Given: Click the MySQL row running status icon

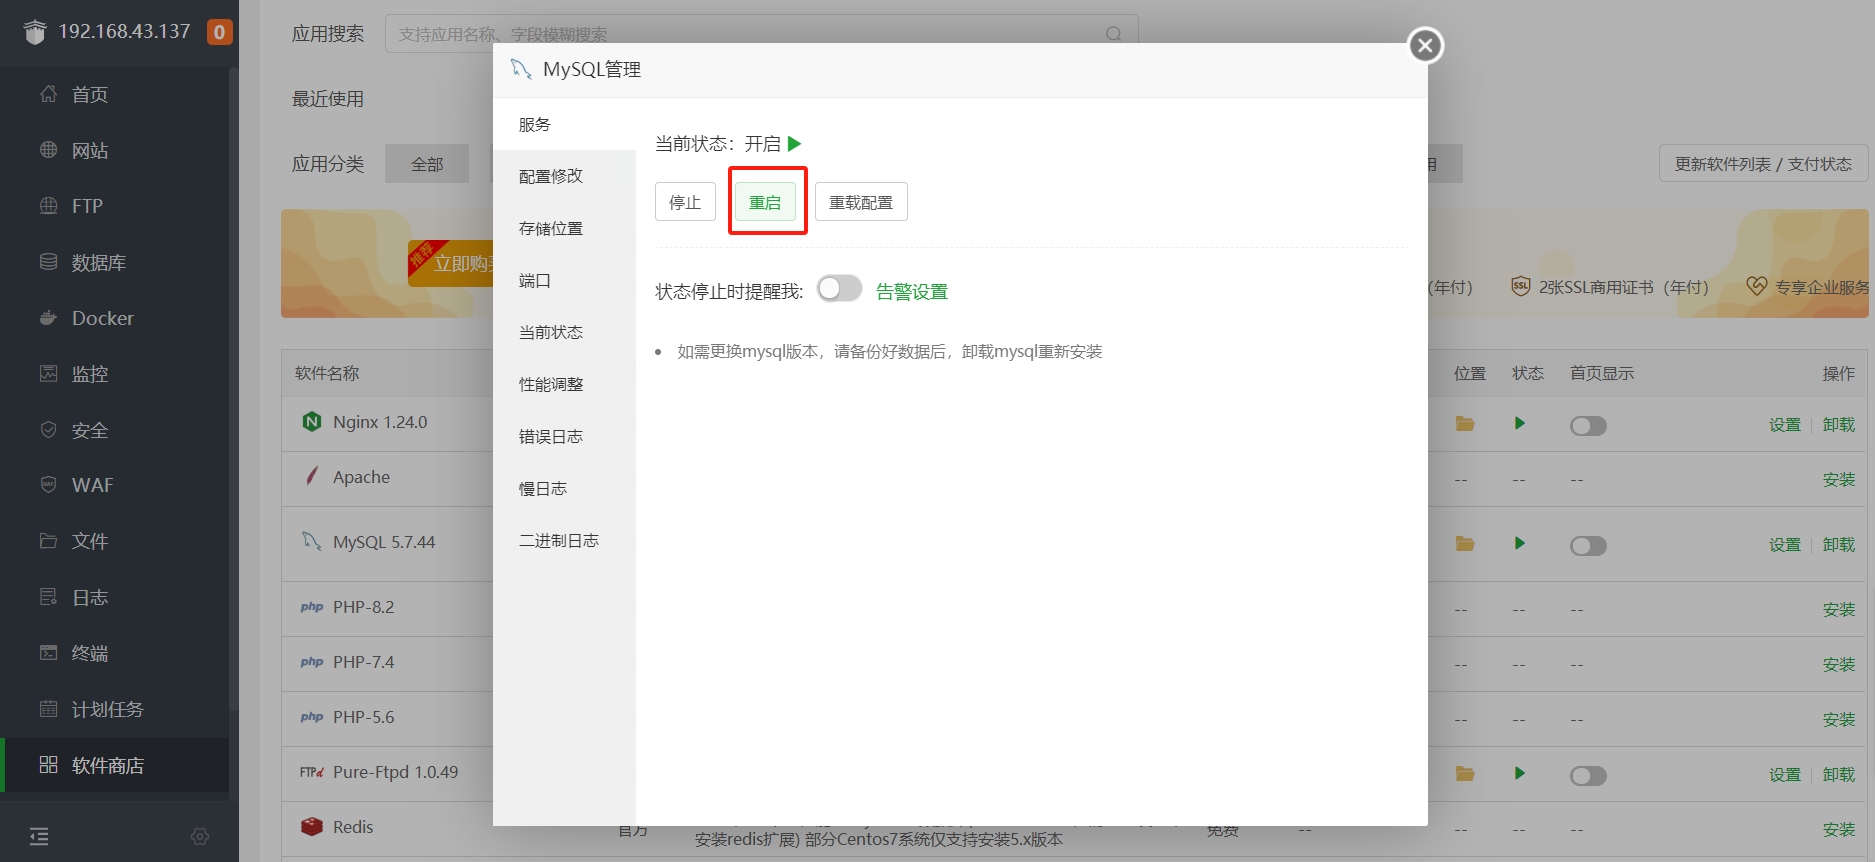Looking at the screenshot, I should click(1519, 543).
